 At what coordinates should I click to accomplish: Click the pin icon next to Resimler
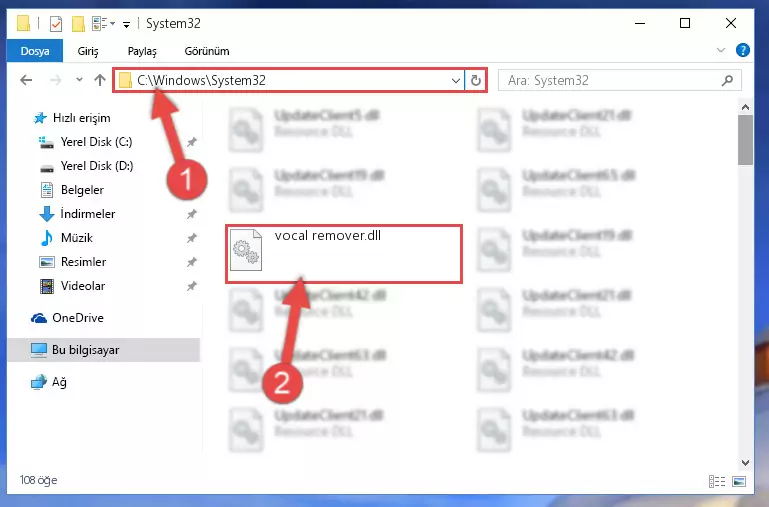click(191, 262)
